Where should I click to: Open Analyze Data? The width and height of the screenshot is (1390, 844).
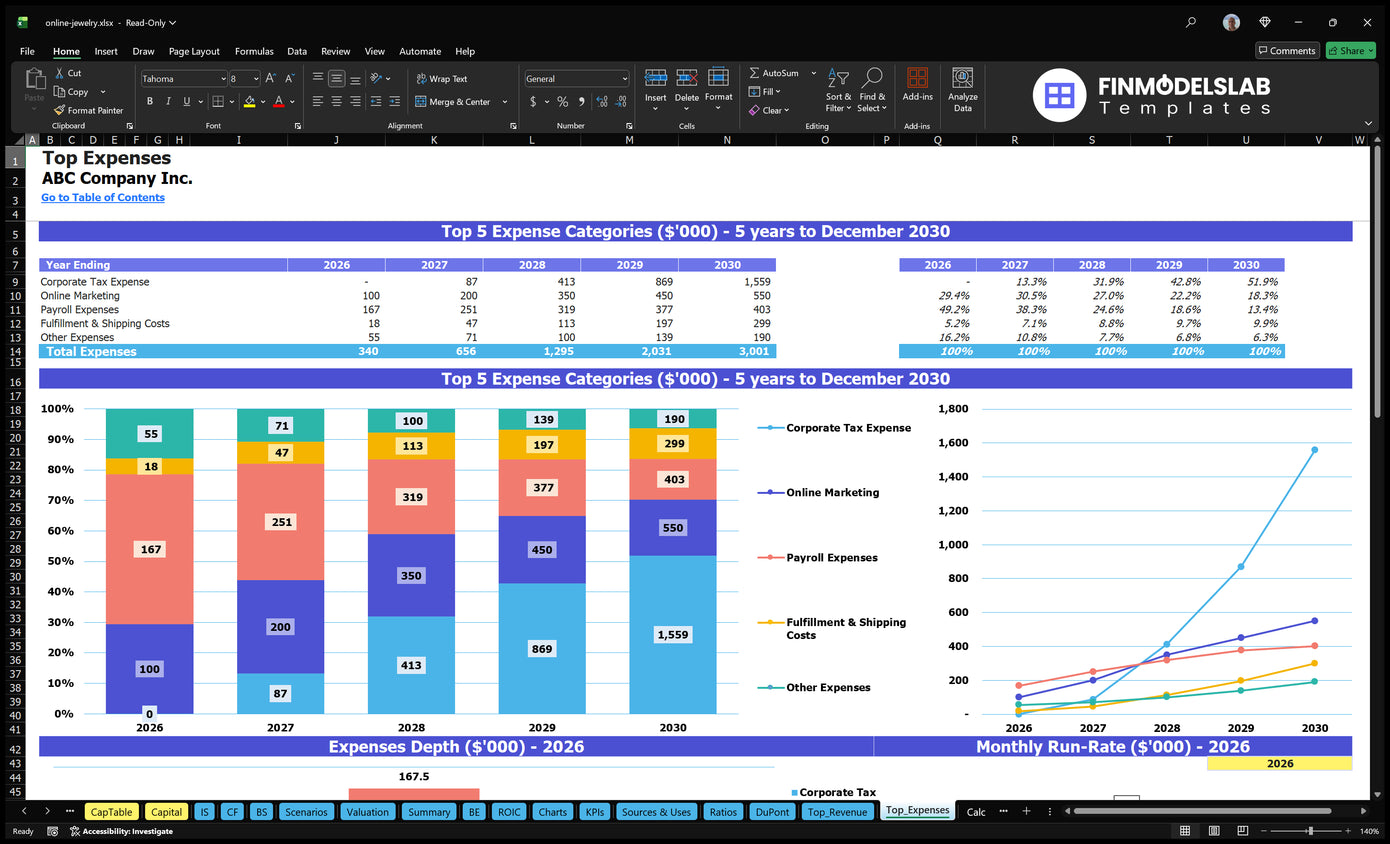[x=961, y=90]
